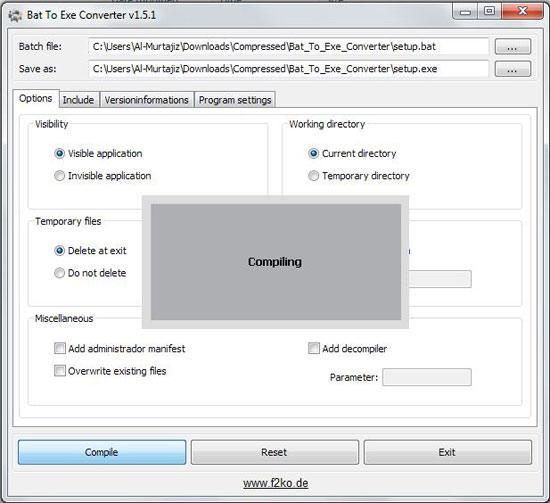The width and height of the screenshot is (550, 503).
Task: Choose Current directory as working directory
Action: (x=313, y=154)
